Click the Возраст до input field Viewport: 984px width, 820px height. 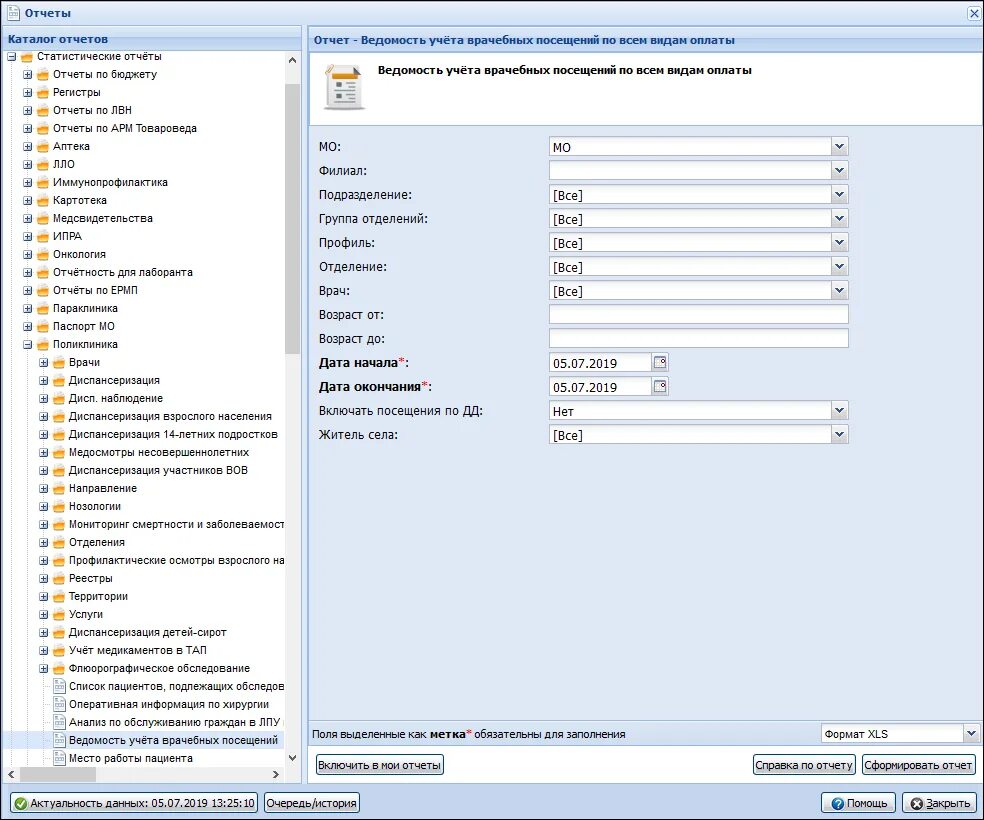[x=698, y=338]
